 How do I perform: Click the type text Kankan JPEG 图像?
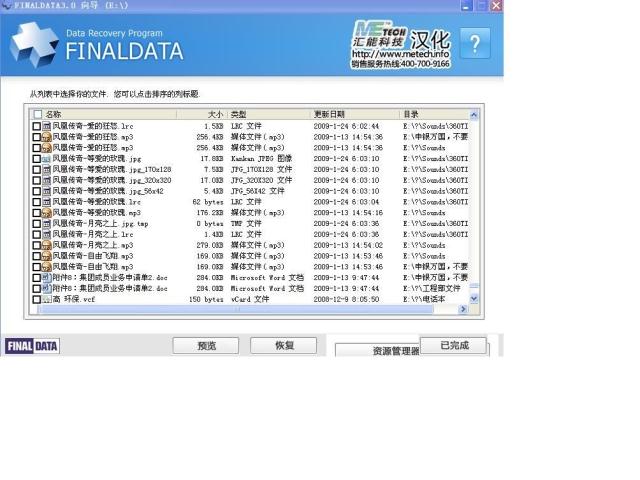[x=261, y=158]
